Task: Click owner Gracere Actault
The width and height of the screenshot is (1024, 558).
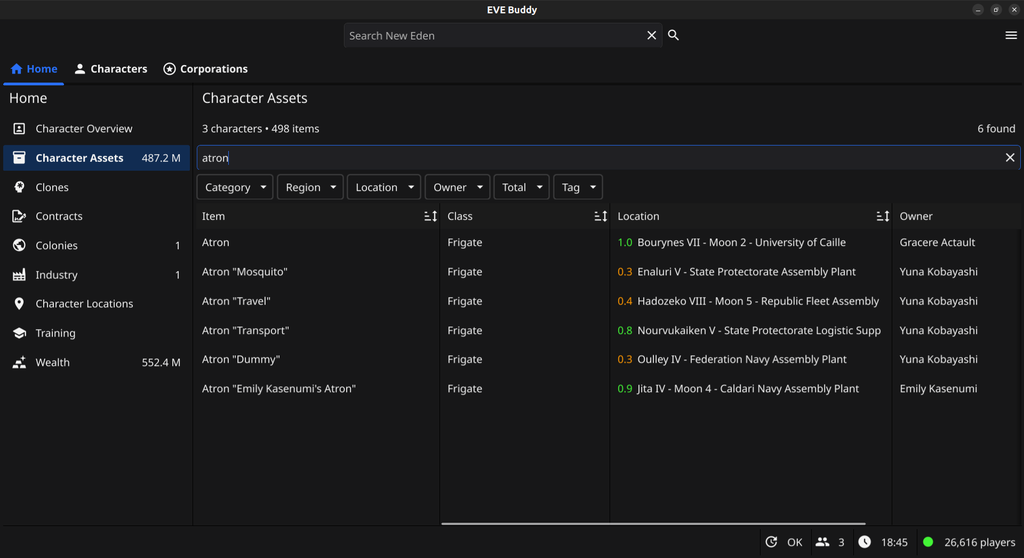Action: point(937,242)
